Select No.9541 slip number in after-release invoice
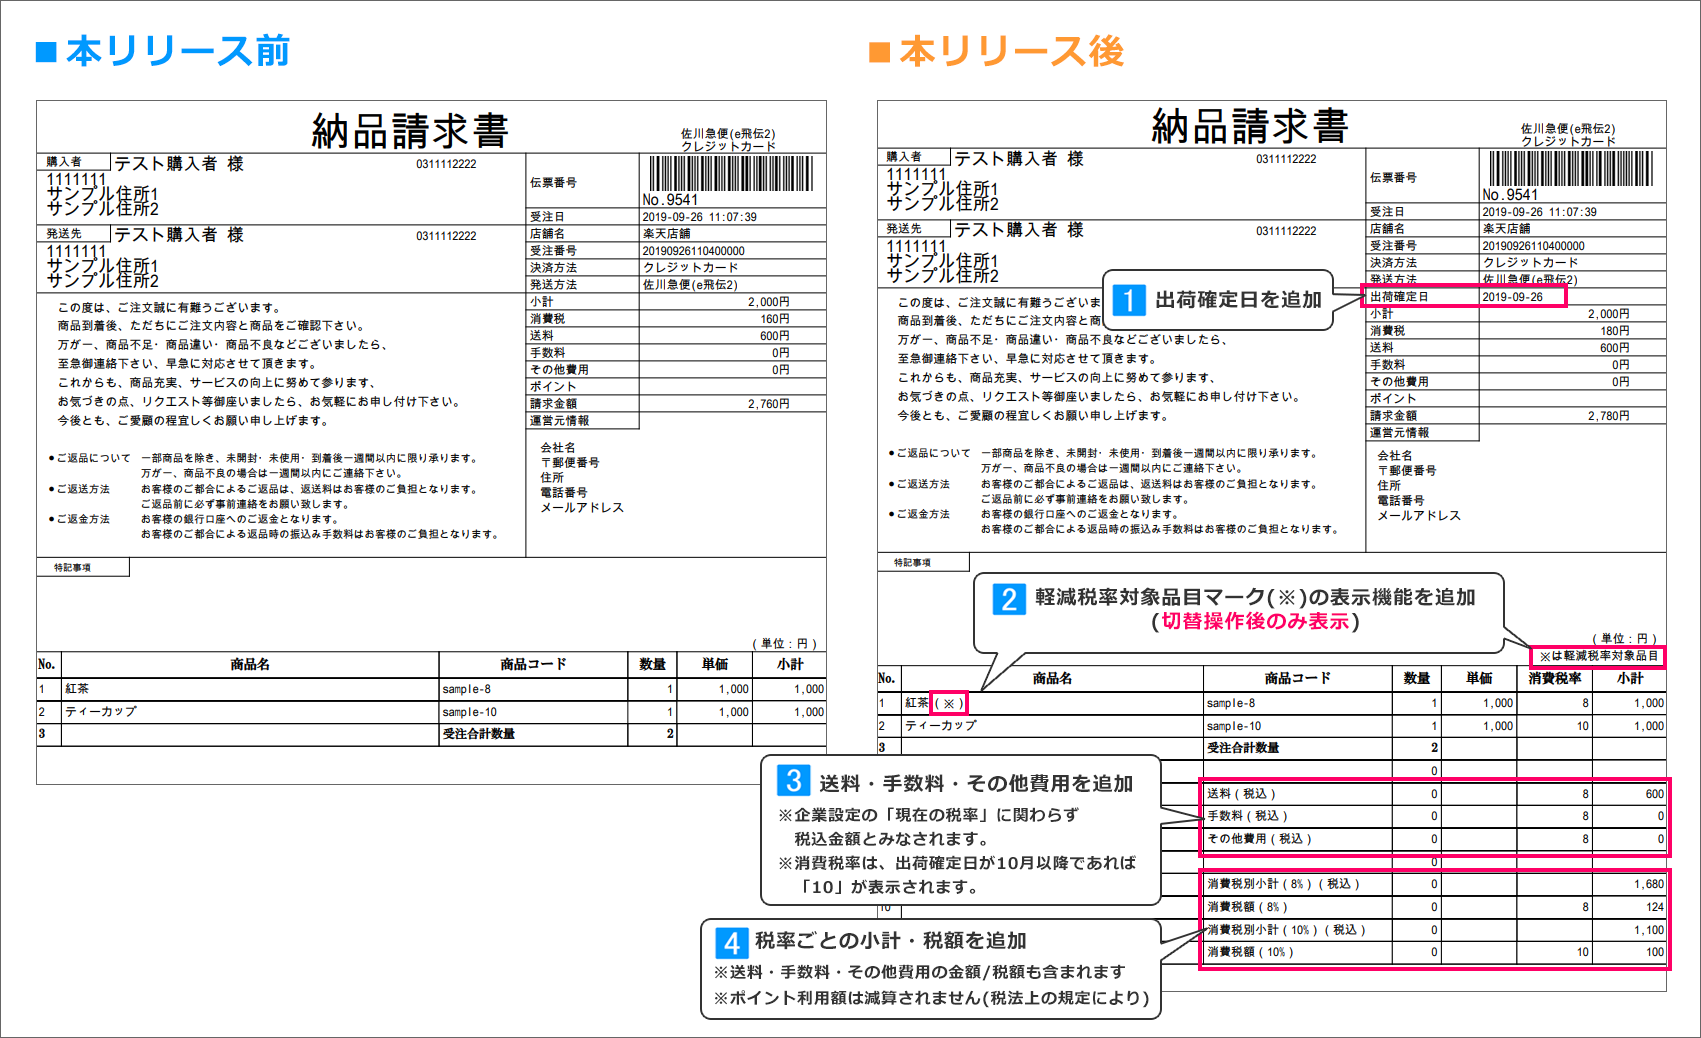This screenshot has width=1701, height=1038. [1510, 195]
